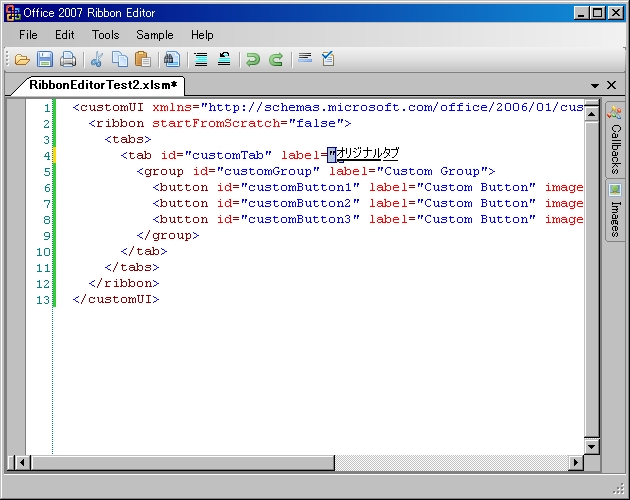The image size is (630, 500).
Task: Redo the edit with the green arrow
Action: click(276, 60)
